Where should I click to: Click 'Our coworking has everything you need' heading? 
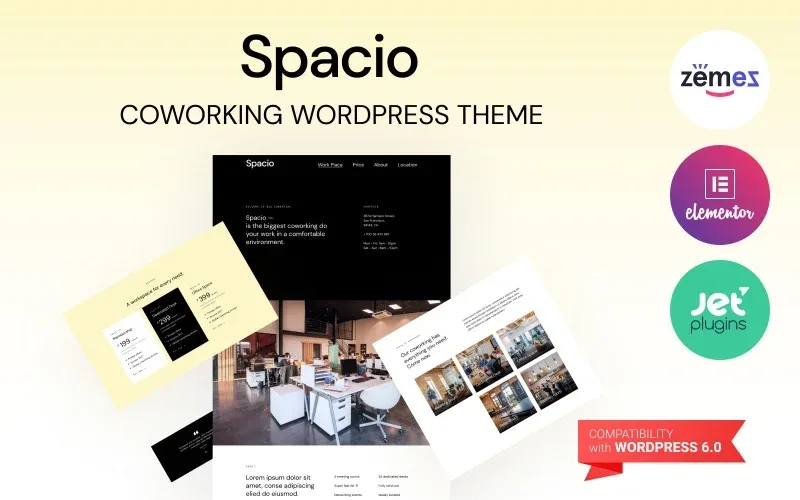[426, 352]
